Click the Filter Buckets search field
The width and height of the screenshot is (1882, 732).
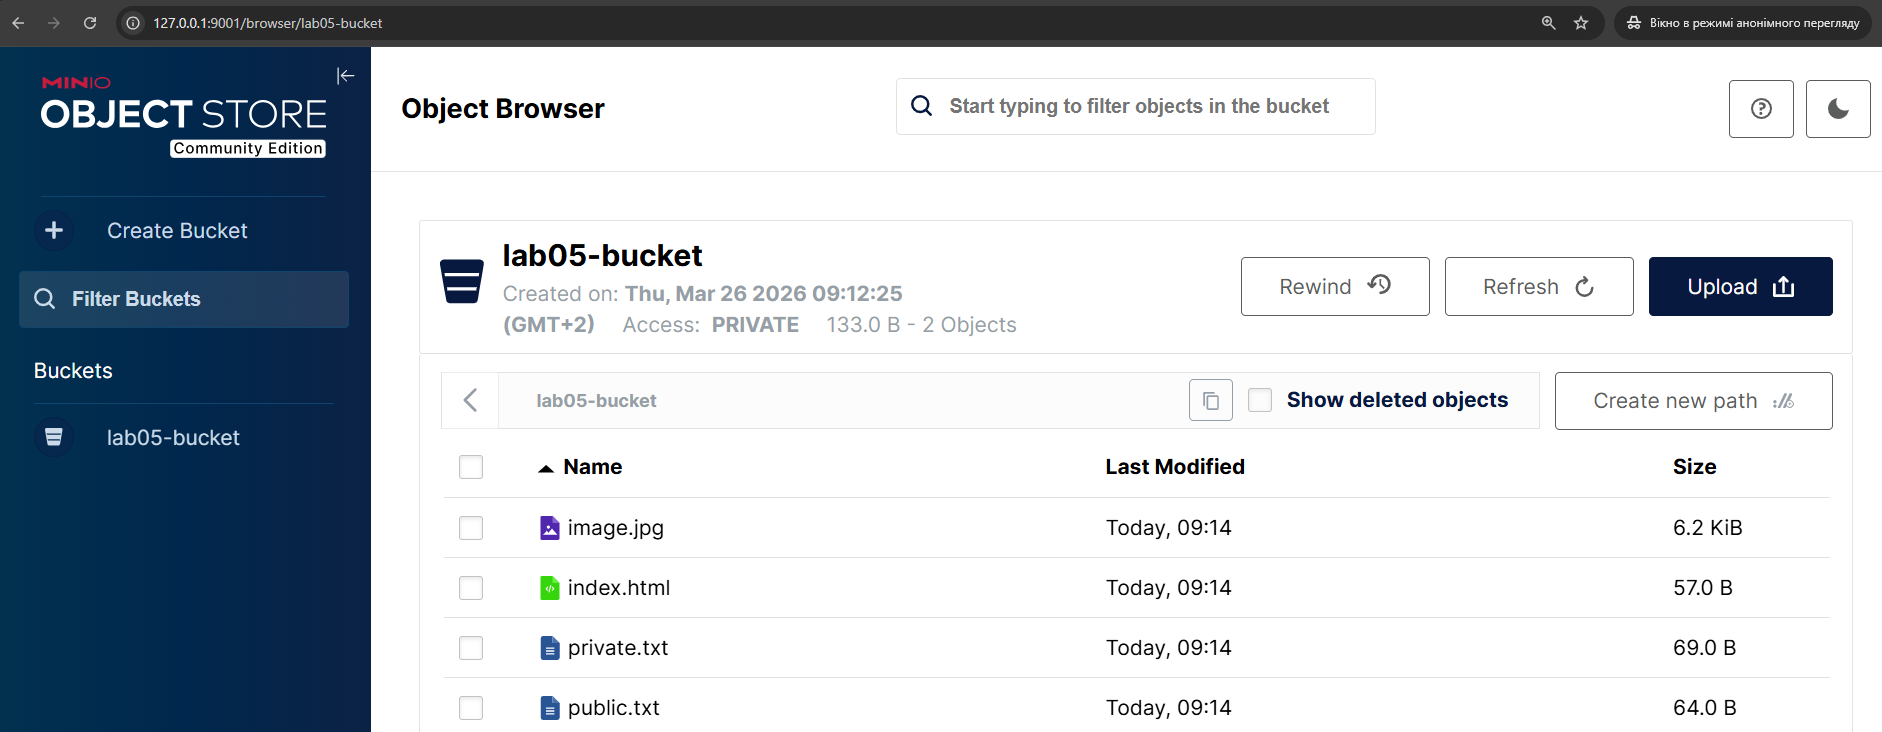click(x=184, y=299)
